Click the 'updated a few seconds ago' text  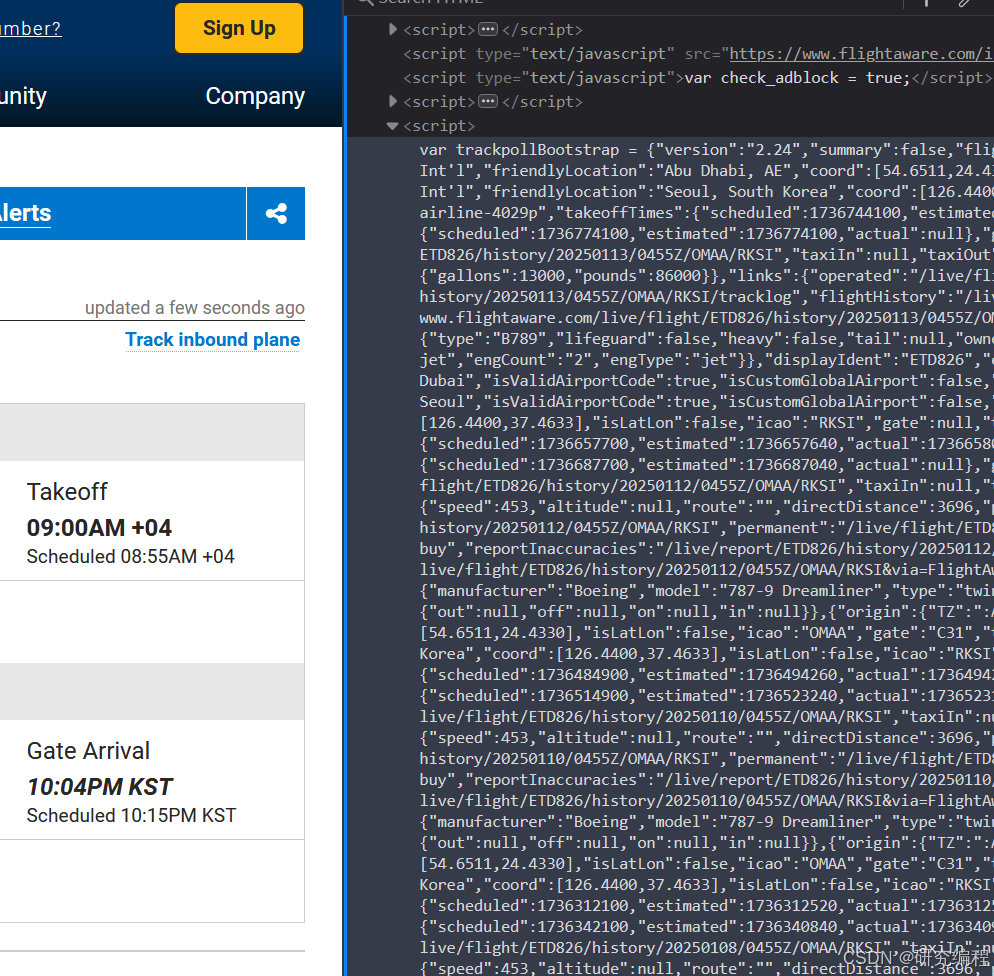pos(195,308)
